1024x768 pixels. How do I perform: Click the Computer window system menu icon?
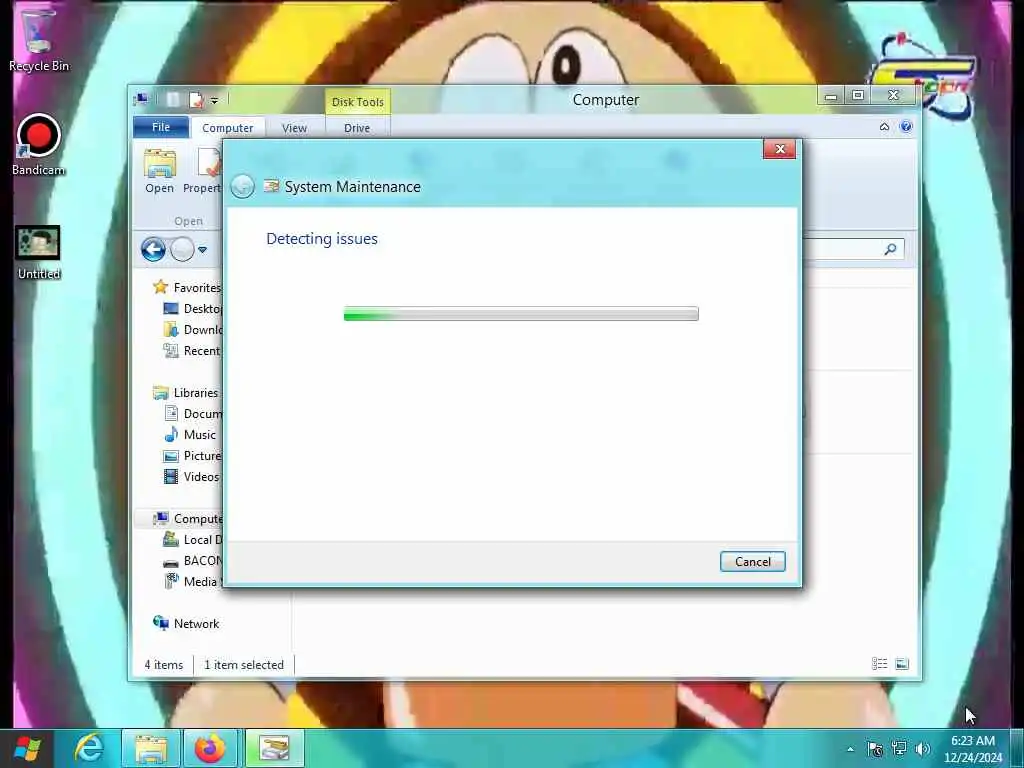pos(140,99)
